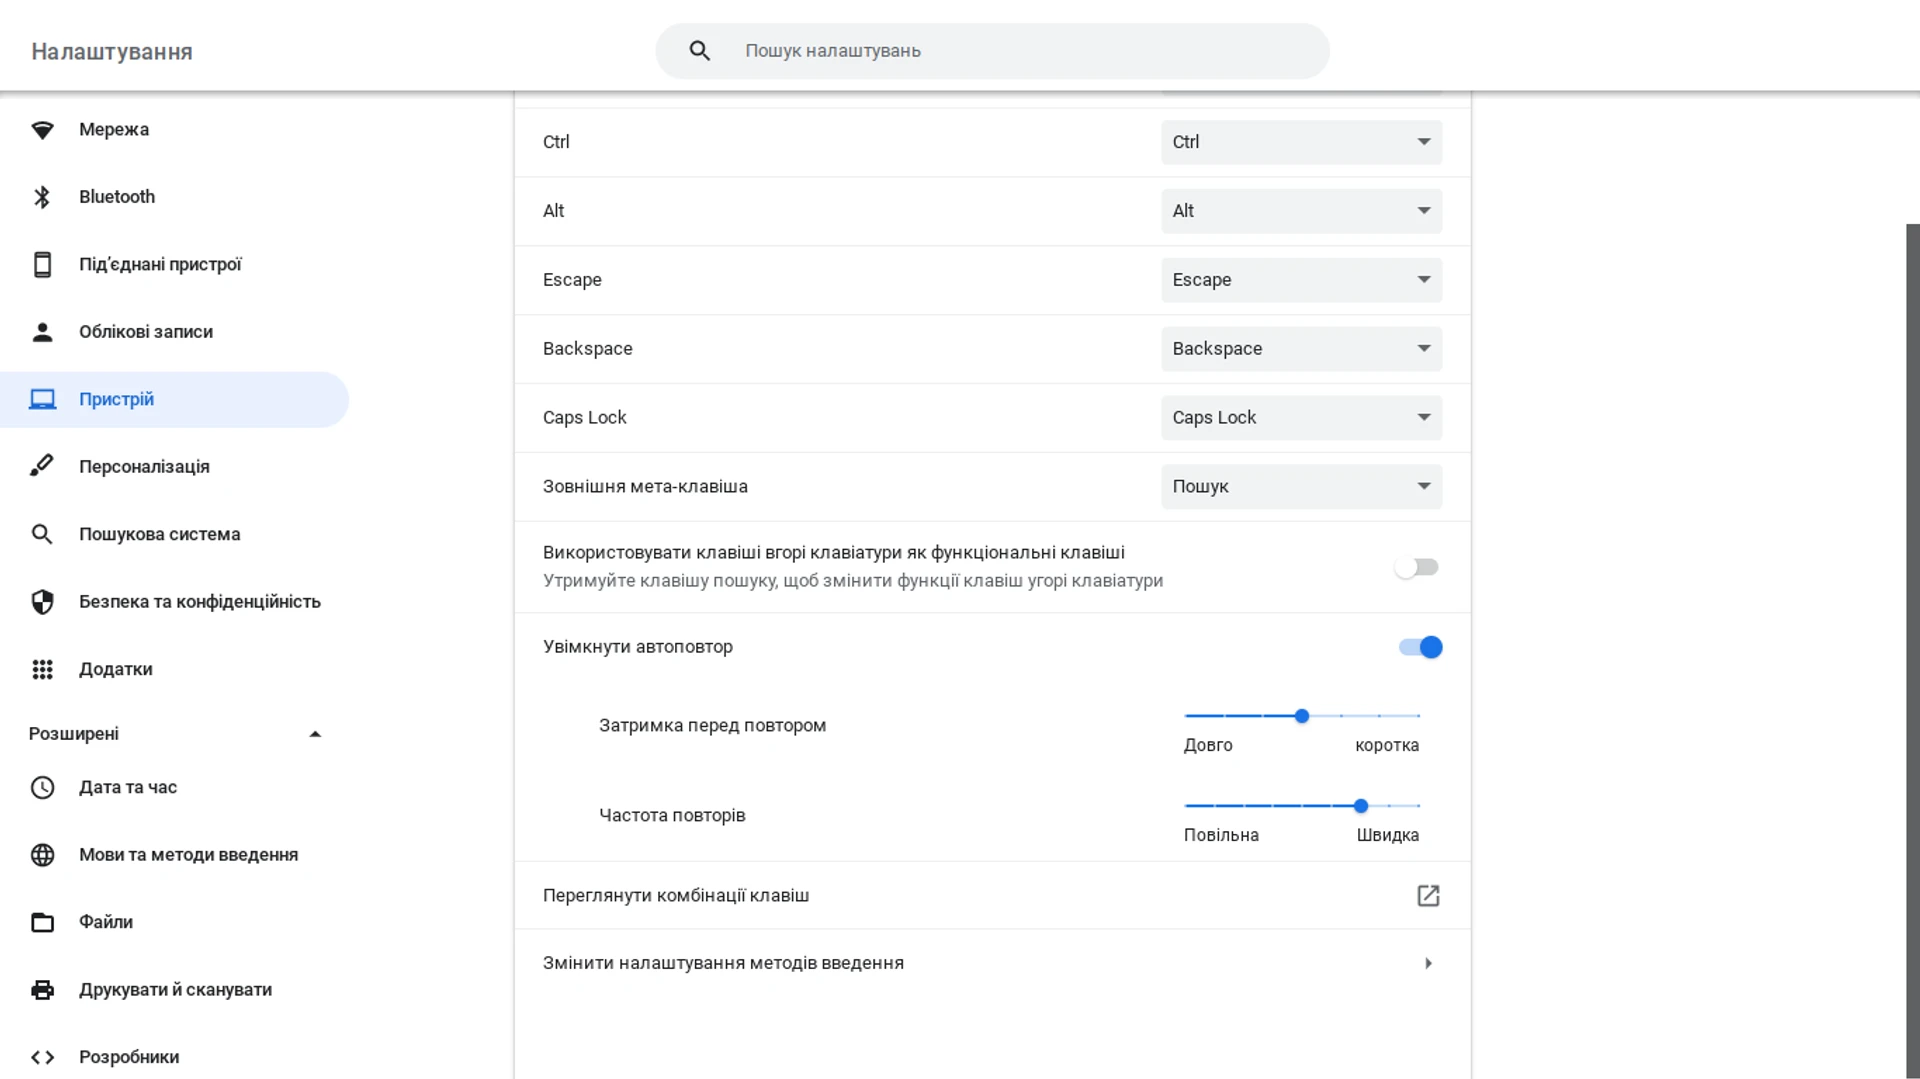Image resolution: width=1920 pixels, height=1079 pixels.
Task: Click the printer icon in sidebar
Action: point(42,990)
